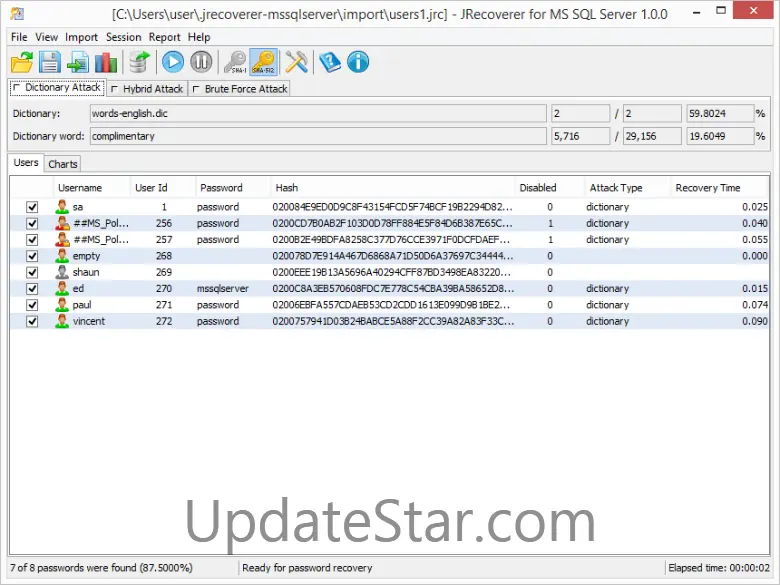Click the Elapsed time status text
Image resolution: width=780 pixels, height=585 pixels.
719,568
